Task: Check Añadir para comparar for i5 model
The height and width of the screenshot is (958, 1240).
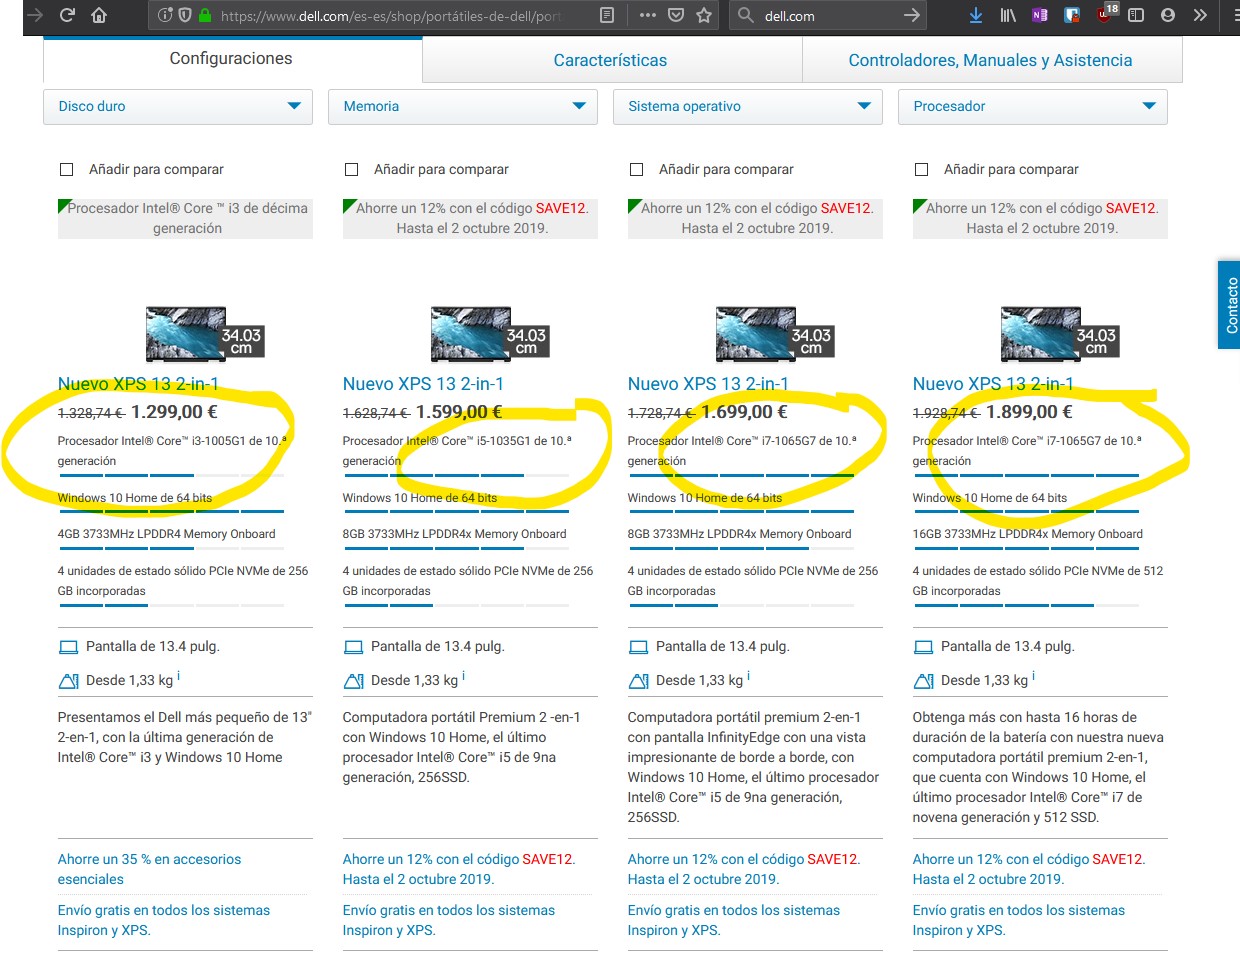Action: [351, 170]
